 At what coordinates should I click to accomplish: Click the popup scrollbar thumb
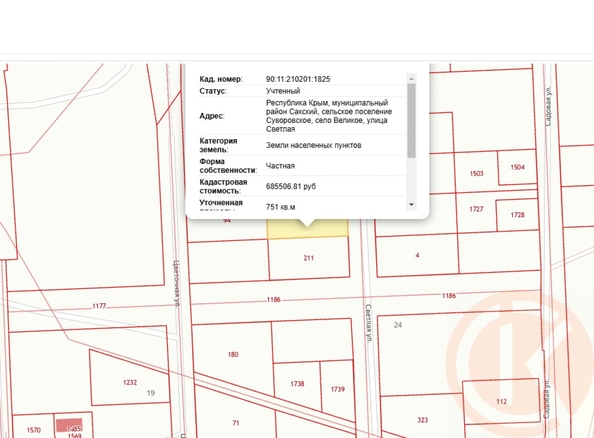click(x=411, y=120)
